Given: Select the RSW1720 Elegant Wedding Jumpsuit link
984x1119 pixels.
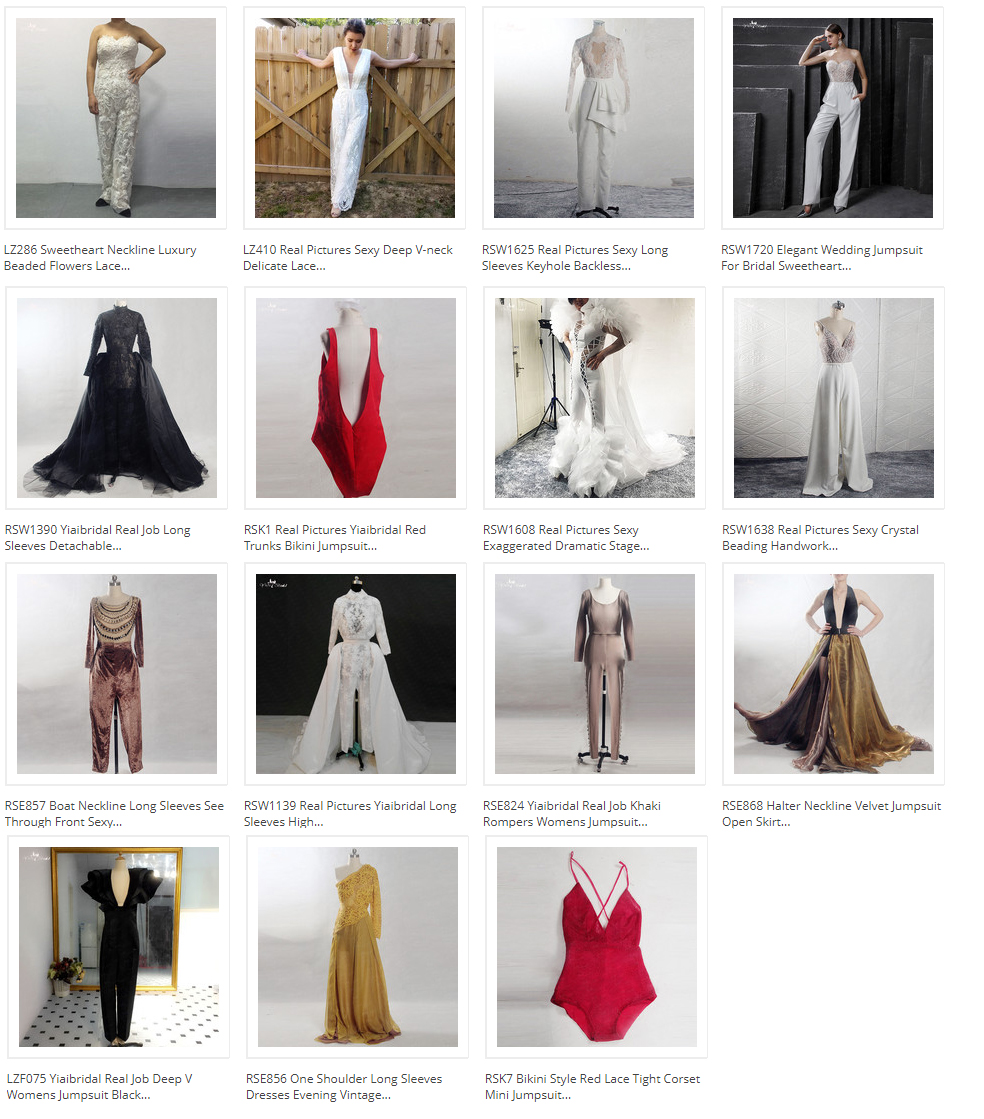Looking at the screenshot, I should 825,257.
